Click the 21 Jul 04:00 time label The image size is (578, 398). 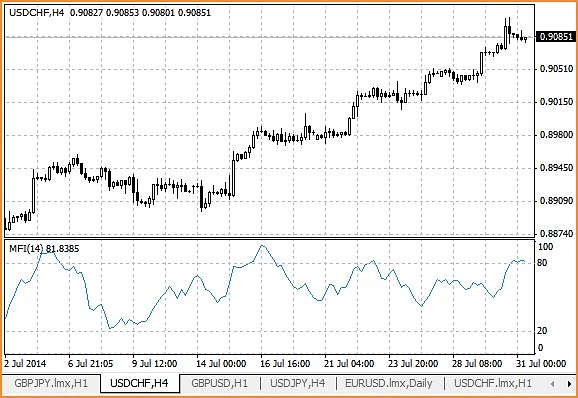[349, 364]
